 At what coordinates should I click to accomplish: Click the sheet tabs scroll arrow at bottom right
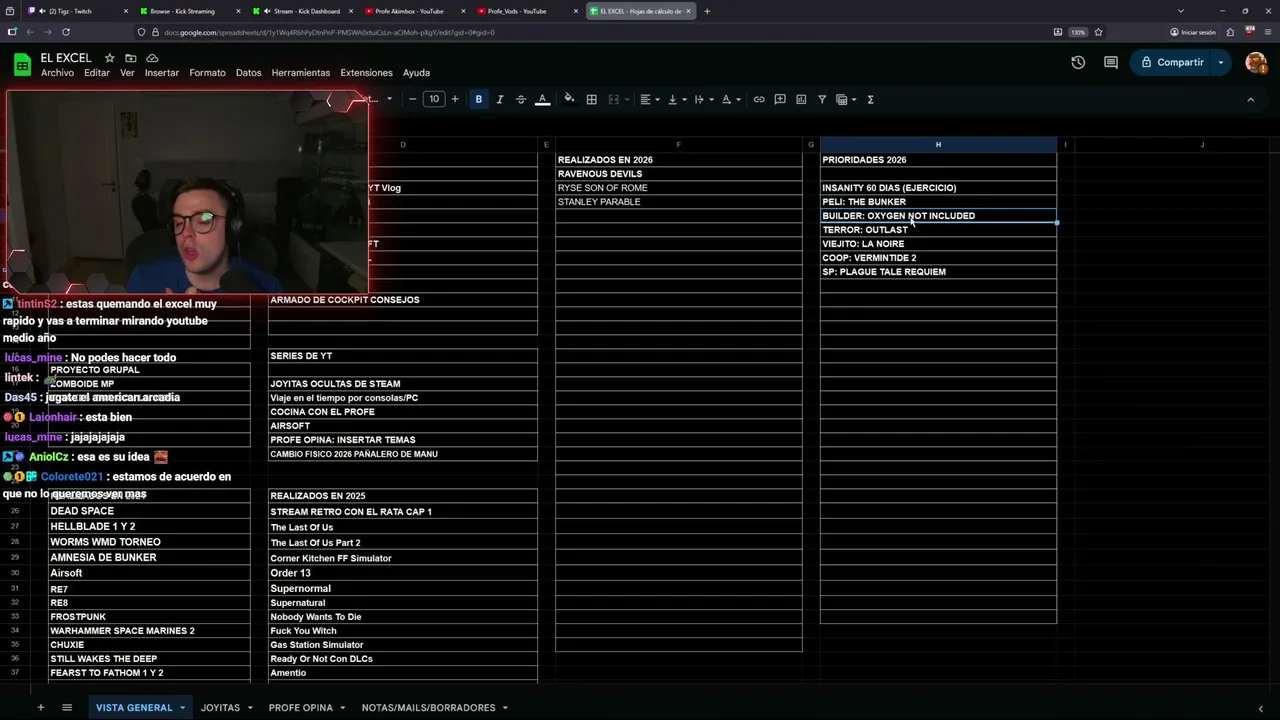click(x=1260, y=708)
